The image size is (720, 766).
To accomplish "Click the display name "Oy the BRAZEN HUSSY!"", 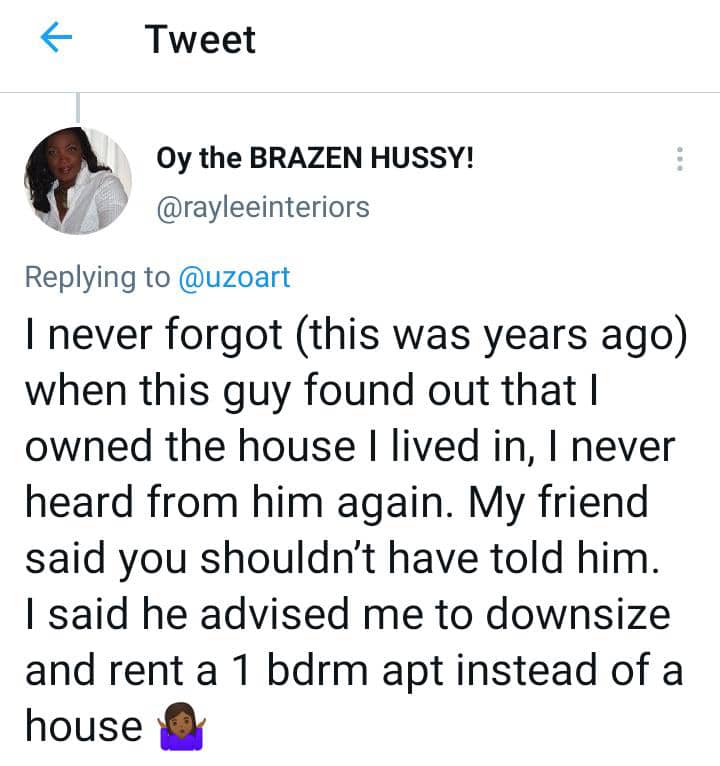I will (315, 158).
